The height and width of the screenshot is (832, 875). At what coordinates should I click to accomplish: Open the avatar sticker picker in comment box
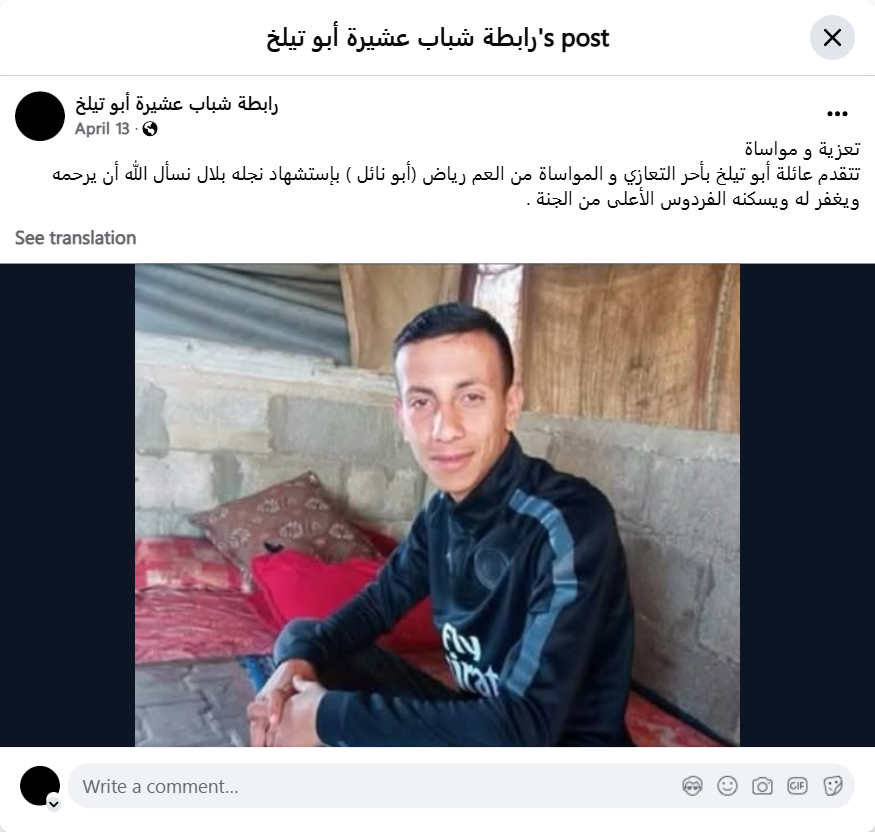(692, 786)
